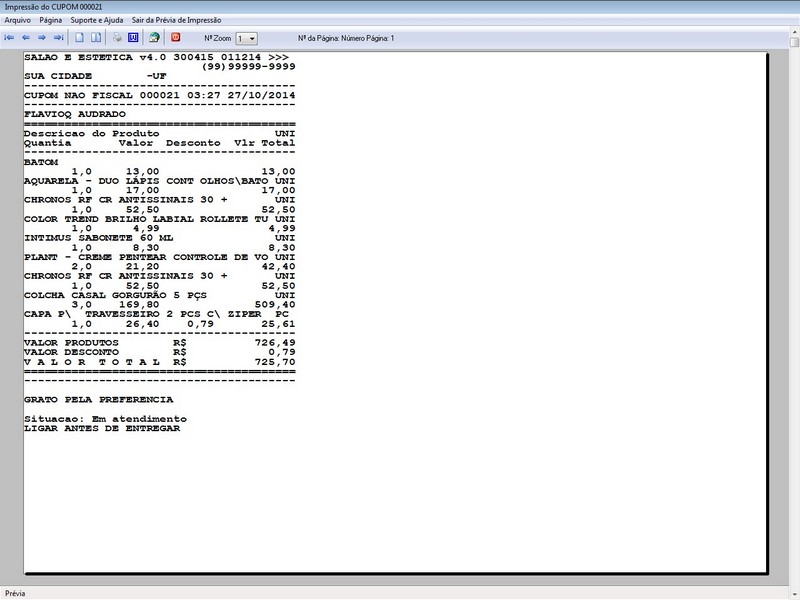Screen dimensions: 800x600
Task: Click 'SUA CIDADE -UF' line
Action: click(x=95, y=76)
